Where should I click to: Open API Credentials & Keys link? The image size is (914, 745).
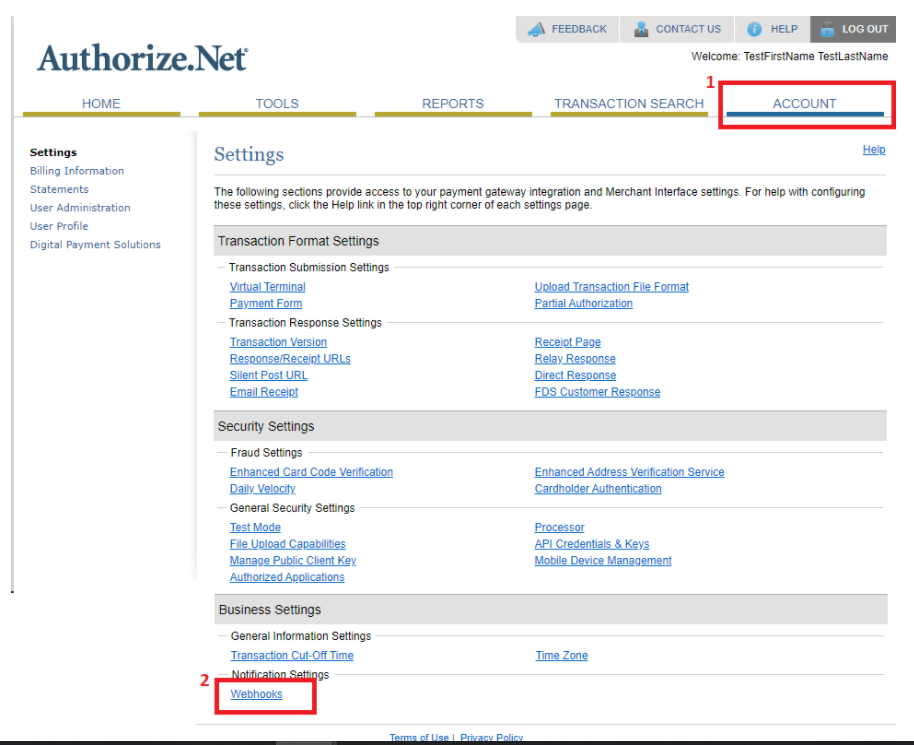[x=592, y=544]
